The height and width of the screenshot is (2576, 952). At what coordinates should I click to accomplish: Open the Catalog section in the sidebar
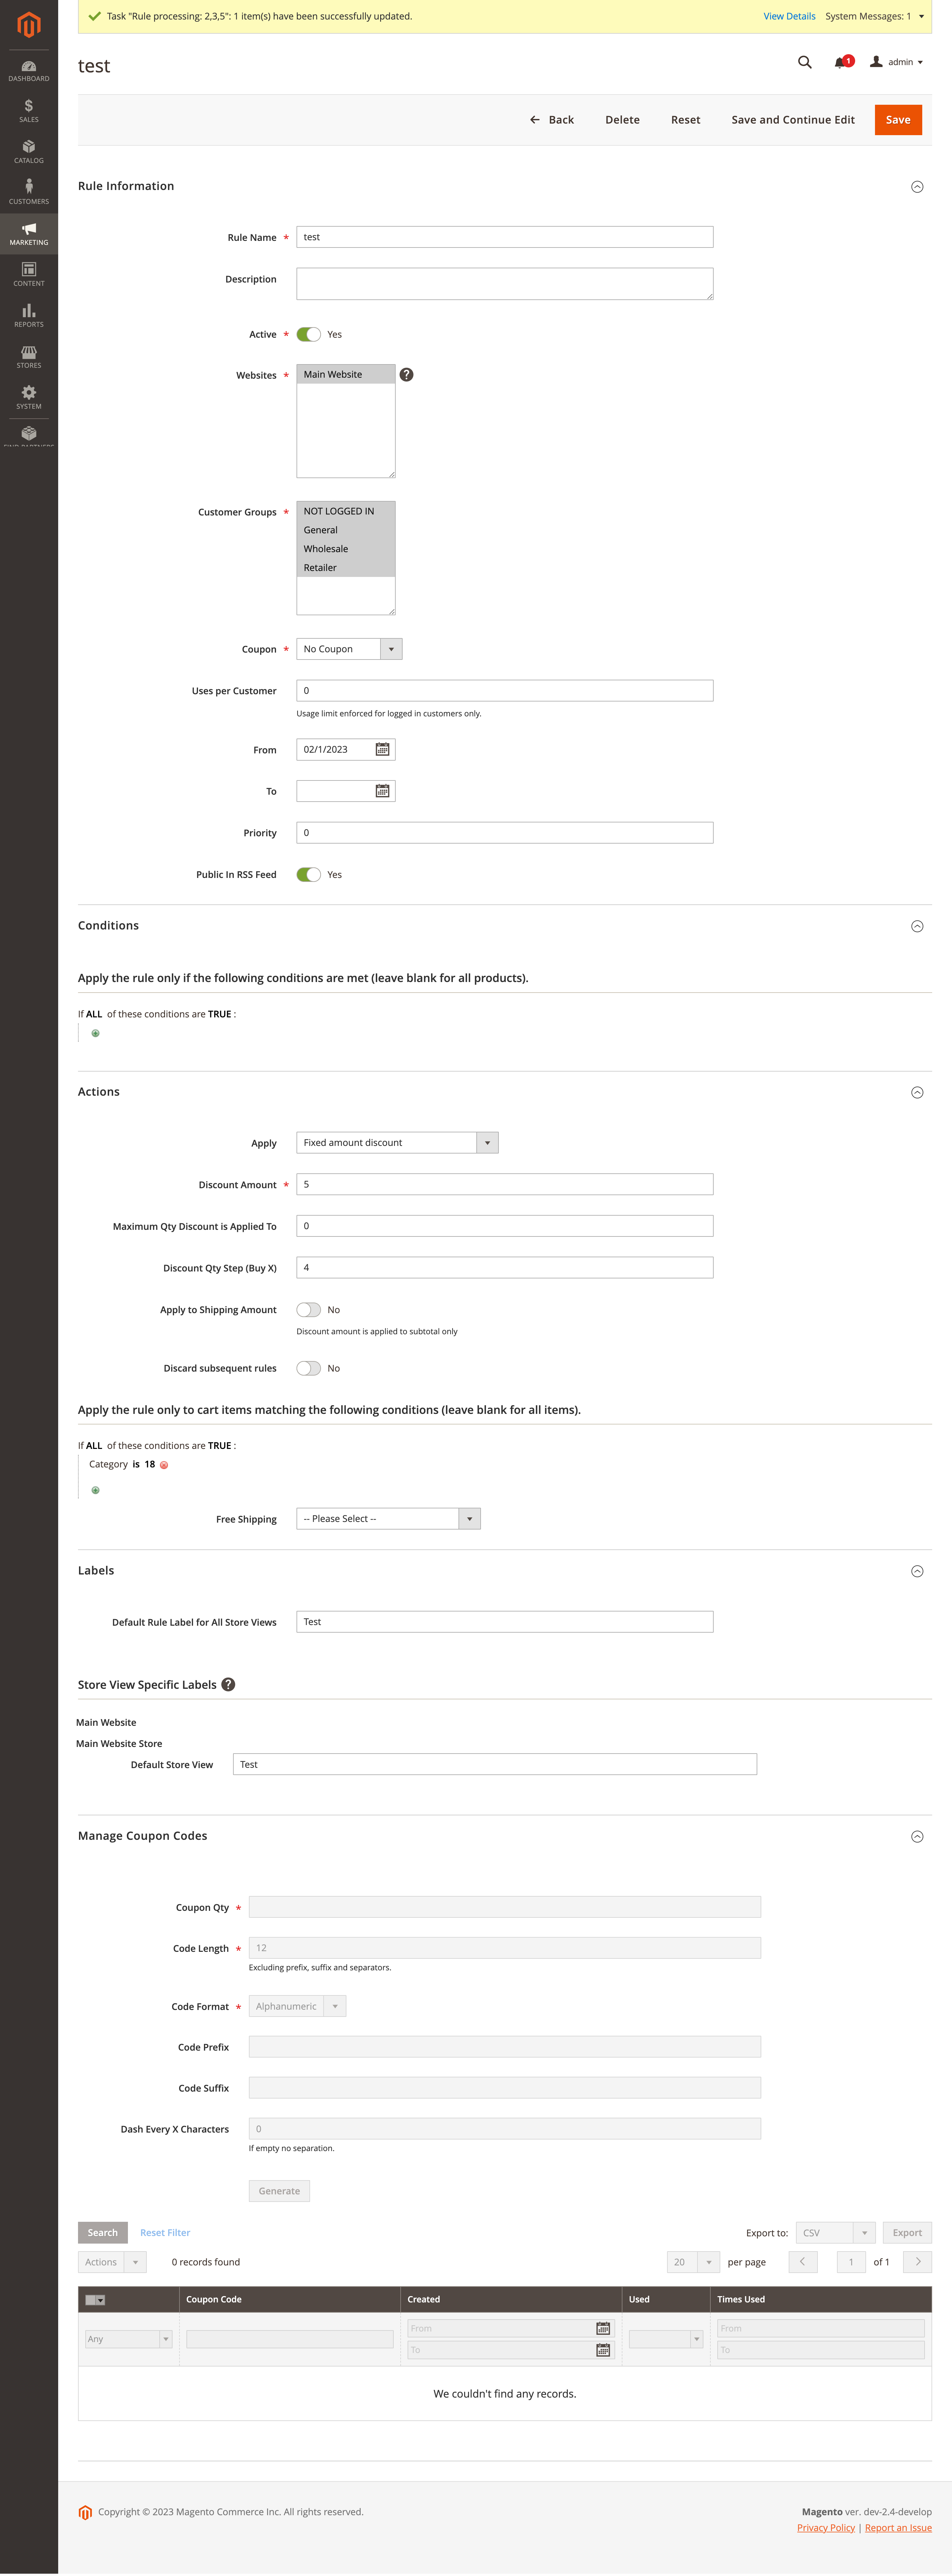pyautogui.click(x=28, y=151)
